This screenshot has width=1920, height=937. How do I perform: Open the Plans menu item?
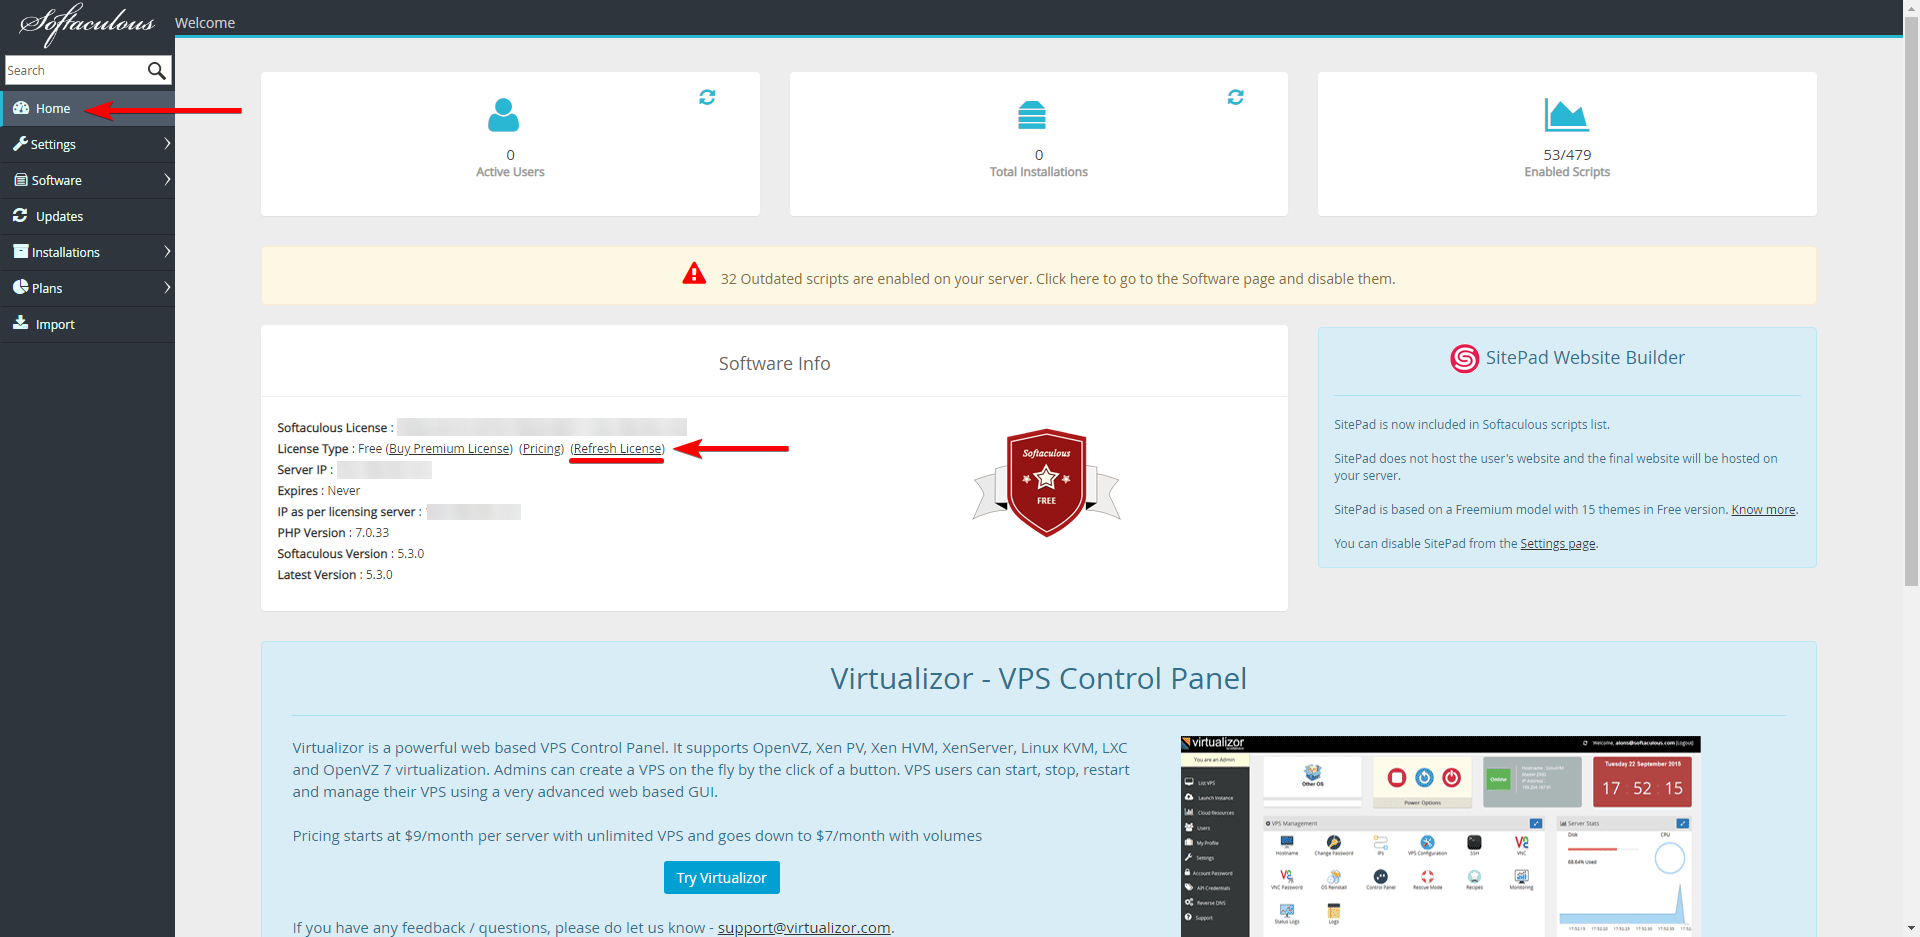(x=87, y=288)
